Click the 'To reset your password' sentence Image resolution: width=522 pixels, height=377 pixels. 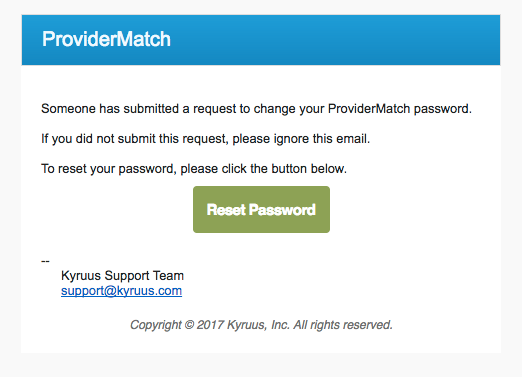click(194, 169)
